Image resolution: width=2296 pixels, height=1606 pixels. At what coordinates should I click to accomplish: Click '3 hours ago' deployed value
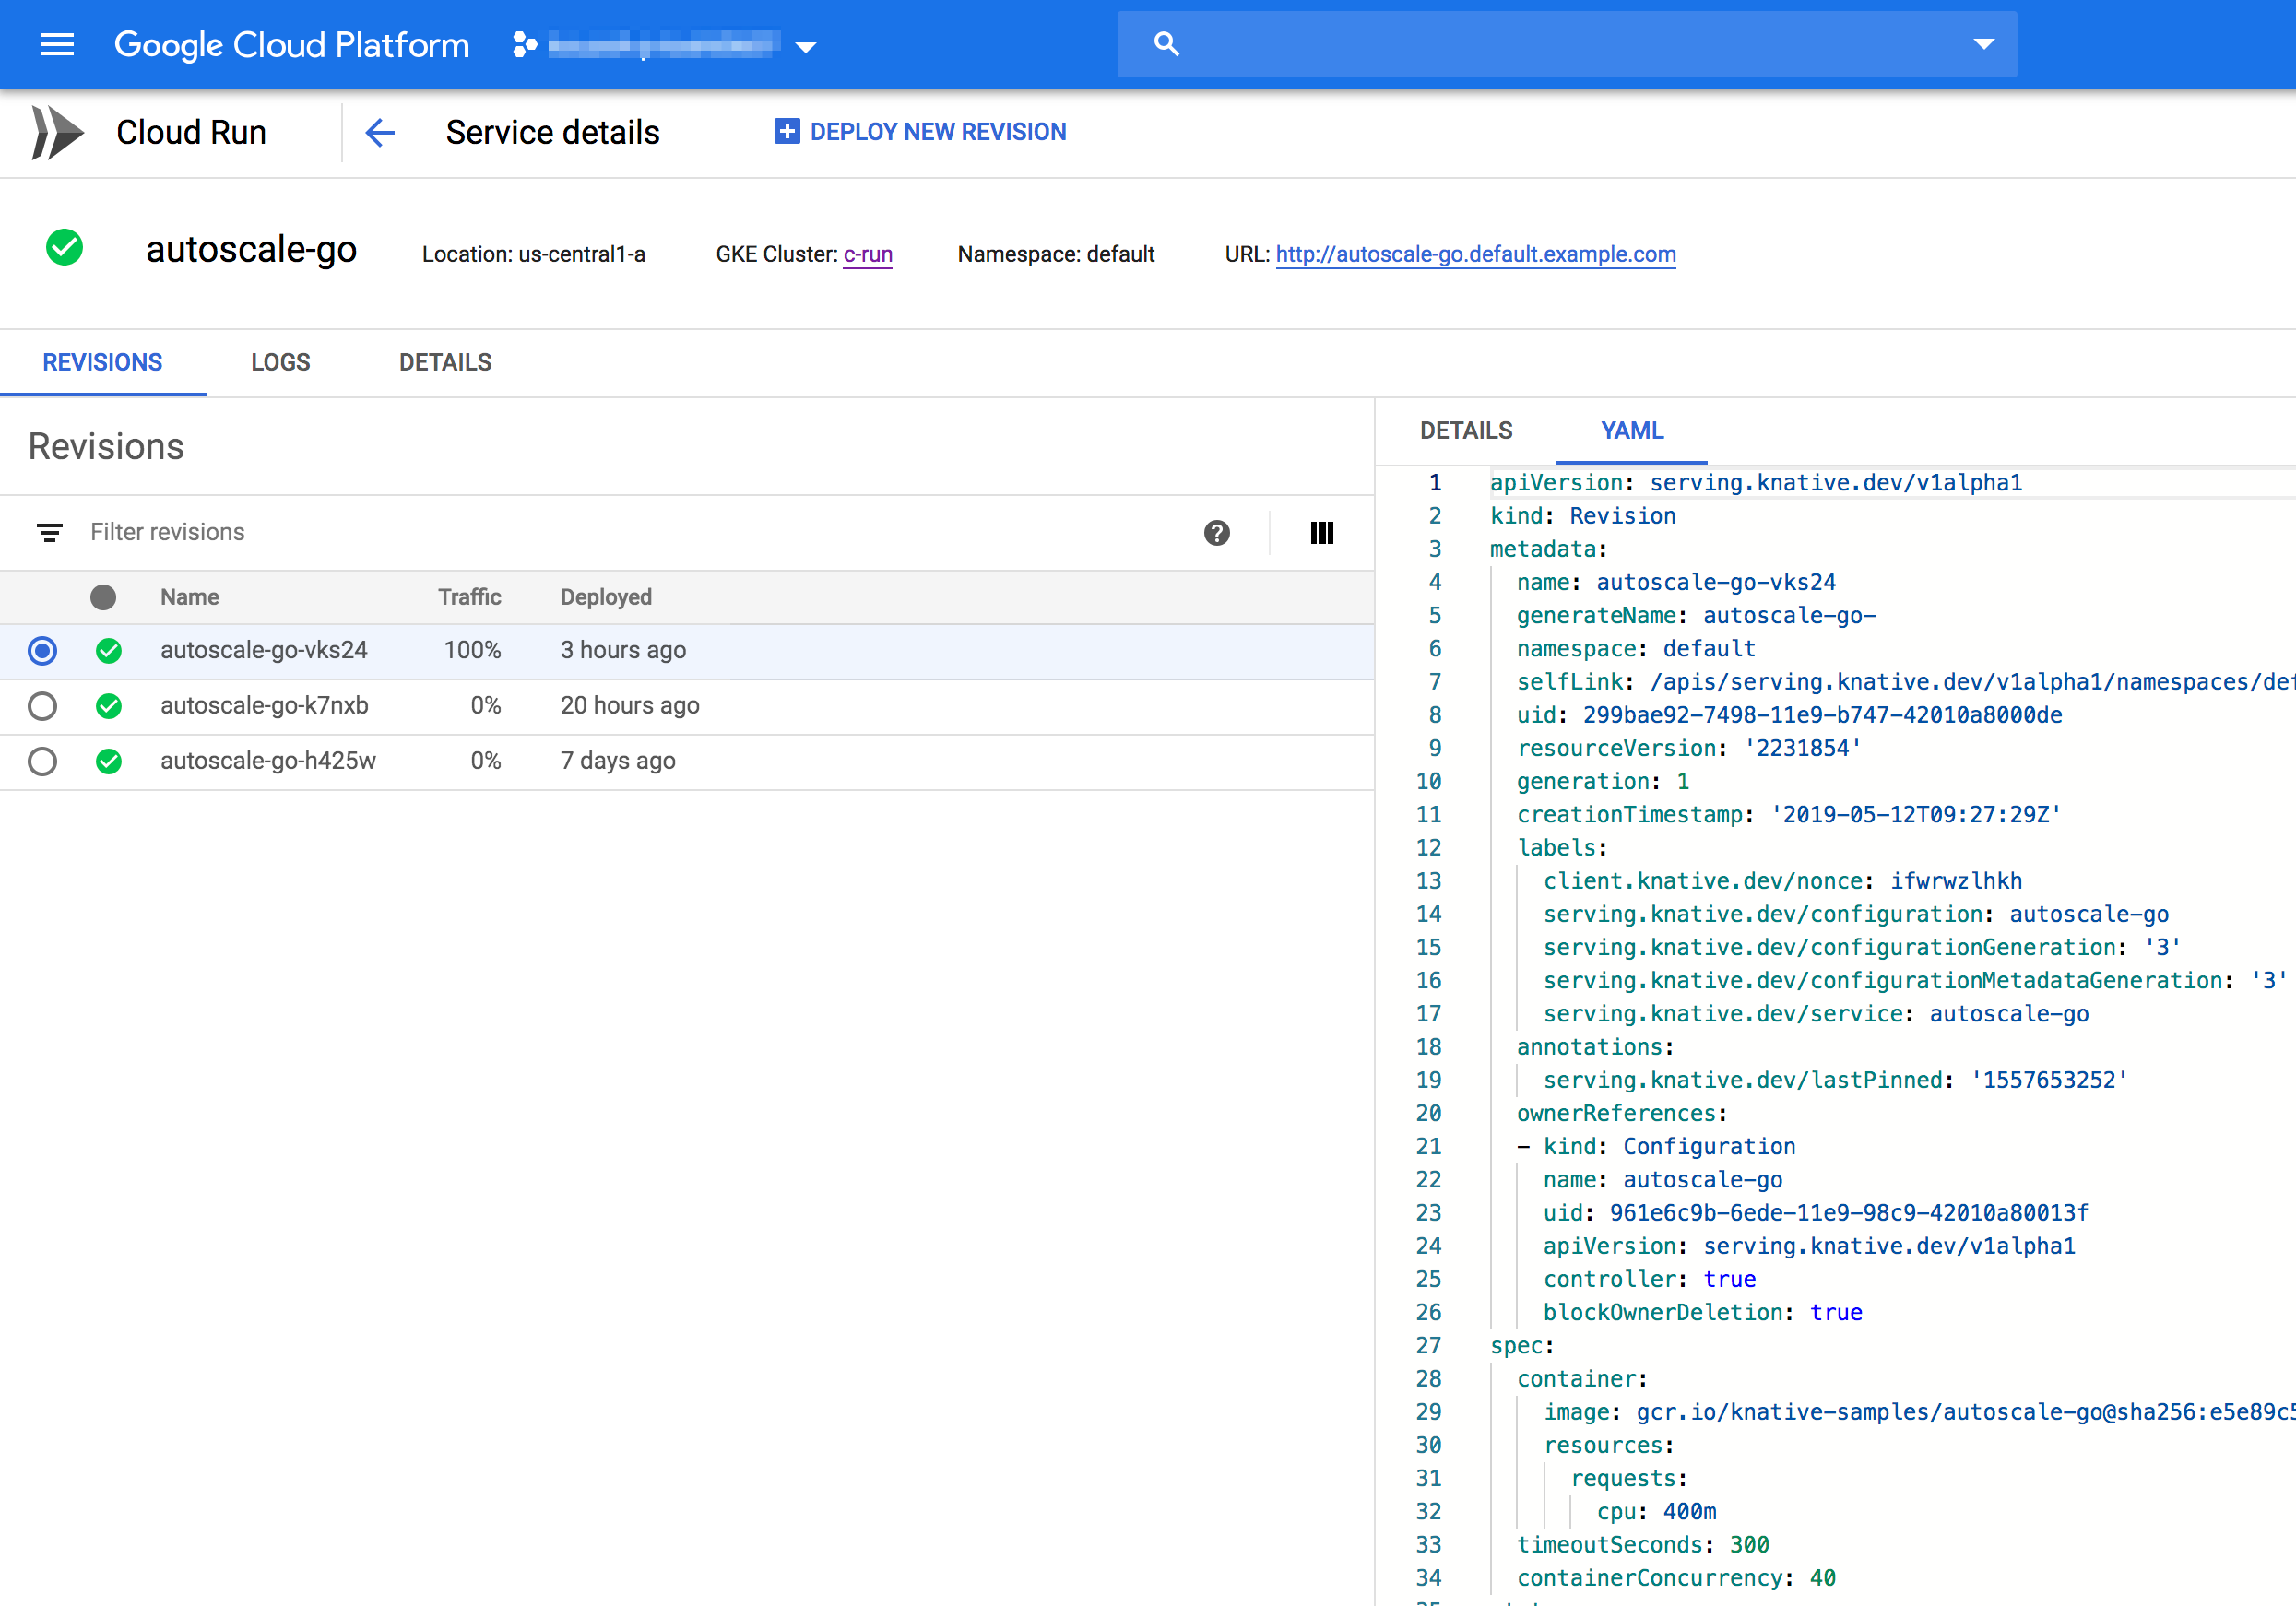pyautogui.click(x=623, y=650)
